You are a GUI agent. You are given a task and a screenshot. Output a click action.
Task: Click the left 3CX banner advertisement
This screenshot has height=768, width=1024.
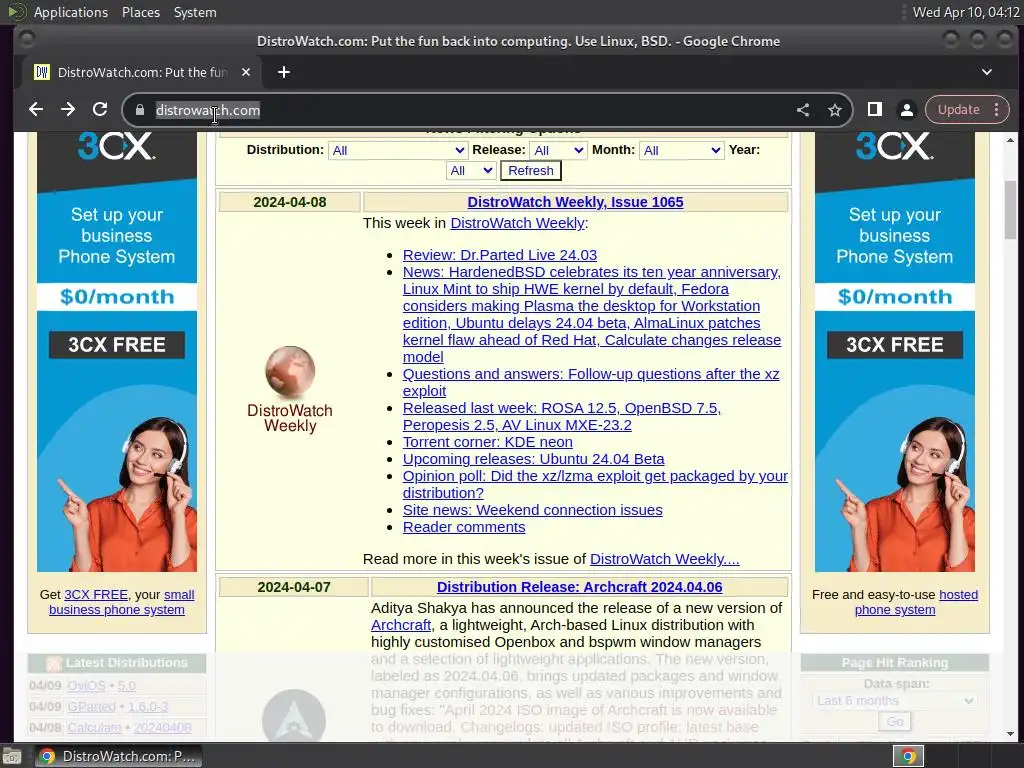coord(117,351)
